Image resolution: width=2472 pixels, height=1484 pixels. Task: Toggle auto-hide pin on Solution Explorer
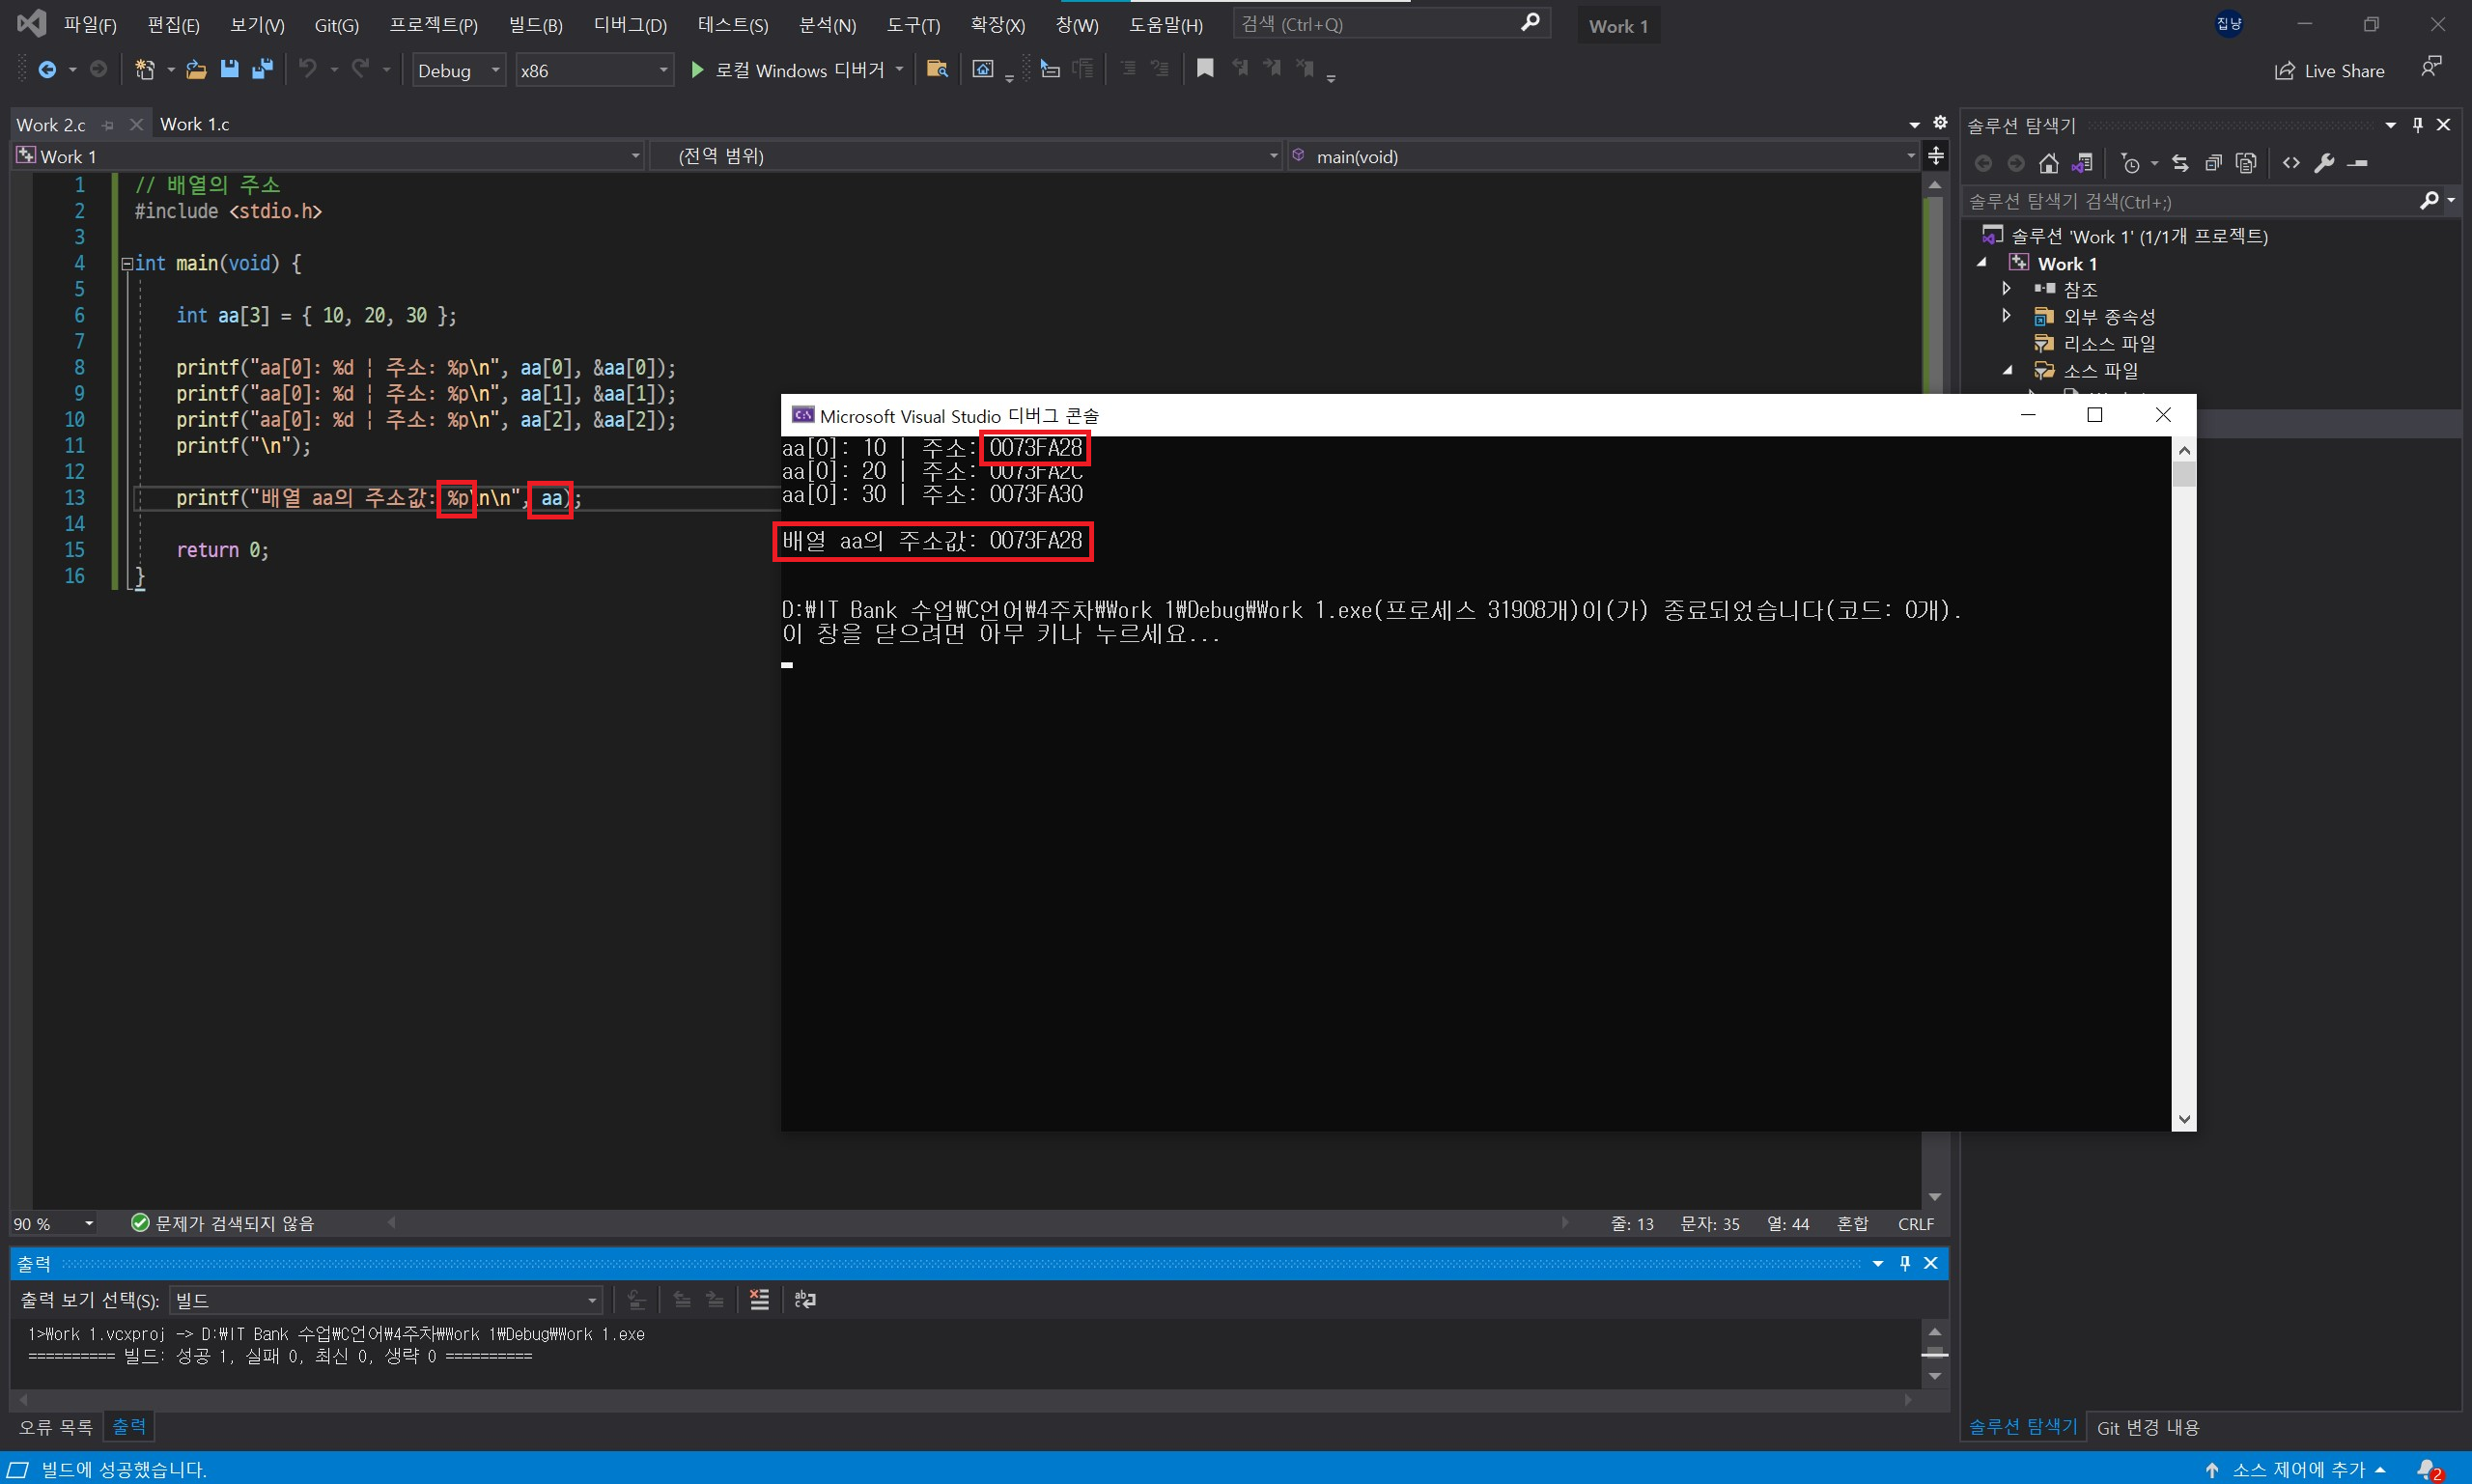point(2418,125)
